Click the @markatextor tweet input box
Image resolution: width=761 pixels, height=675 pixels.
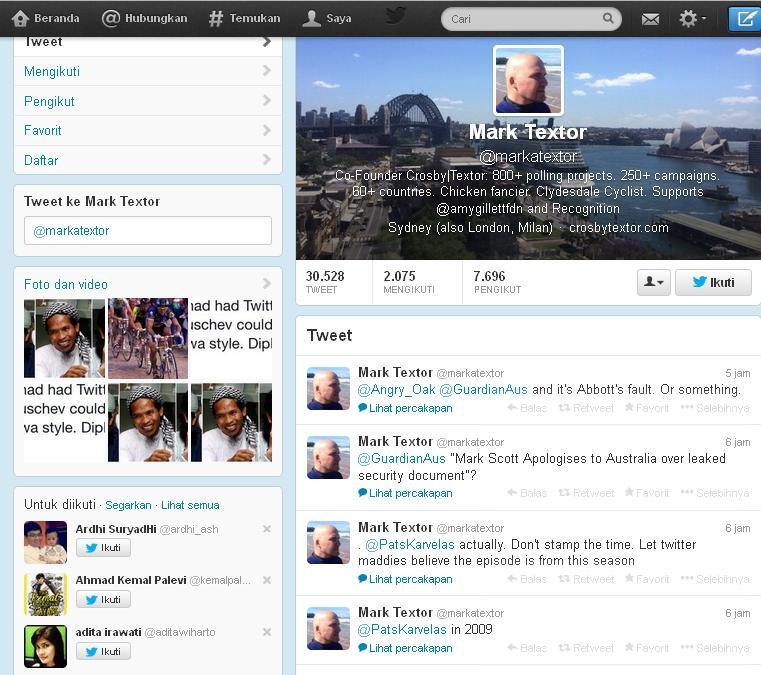(148, 230)
